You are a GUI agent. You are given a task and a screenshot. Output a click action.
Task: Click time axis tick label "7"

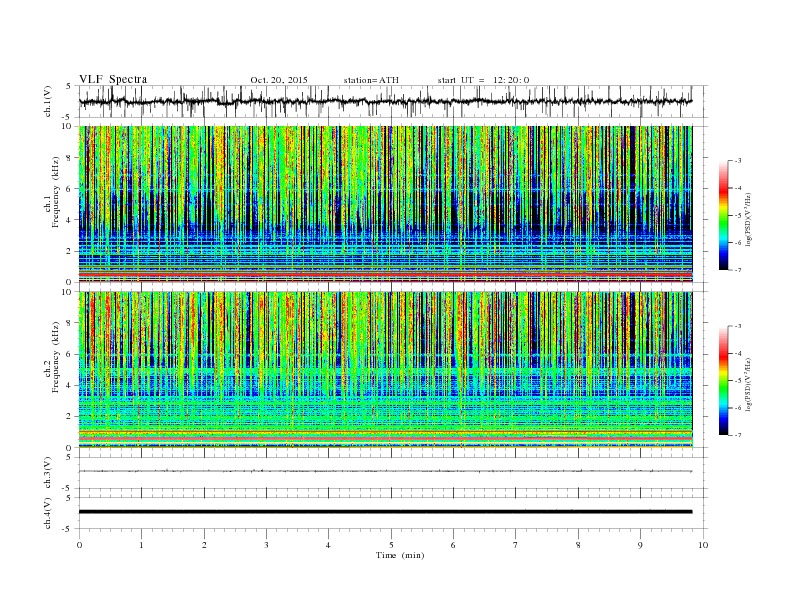tap(516, 545)
